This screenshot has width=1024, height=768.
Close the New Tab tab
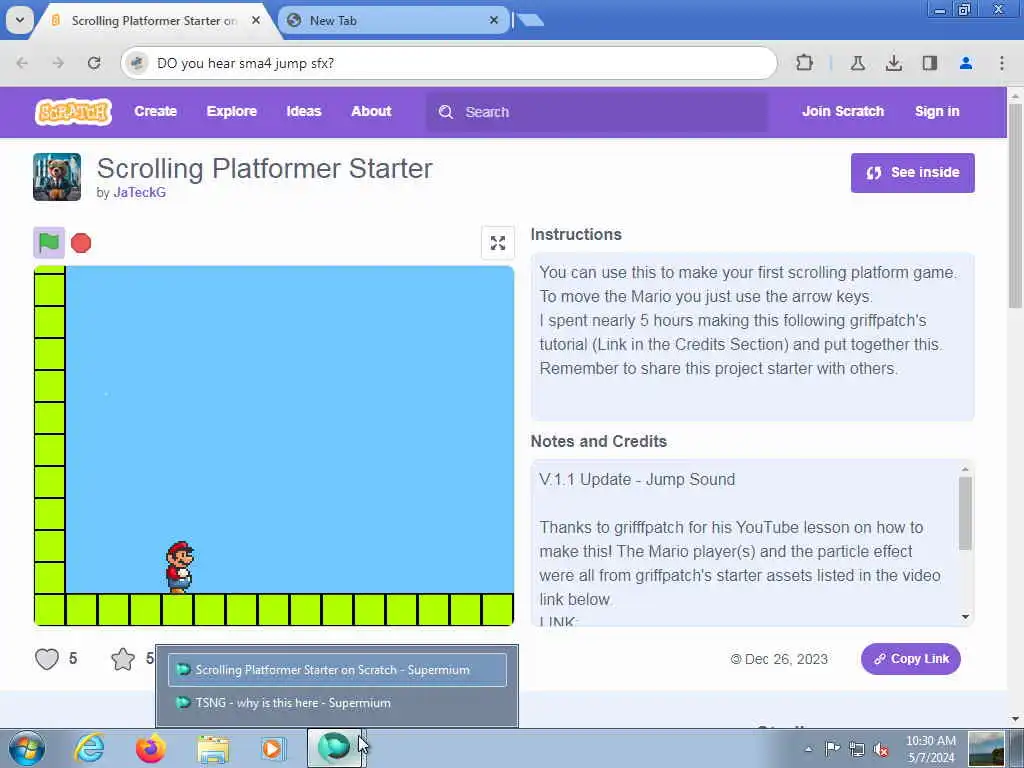[494, 20]
